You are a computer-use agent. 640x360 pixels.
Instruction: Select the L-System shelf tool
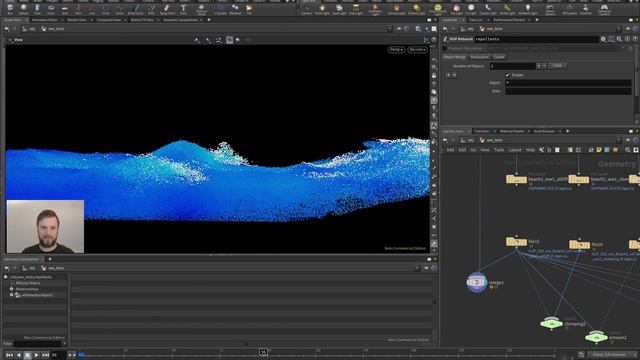click(x=220, y=9)
